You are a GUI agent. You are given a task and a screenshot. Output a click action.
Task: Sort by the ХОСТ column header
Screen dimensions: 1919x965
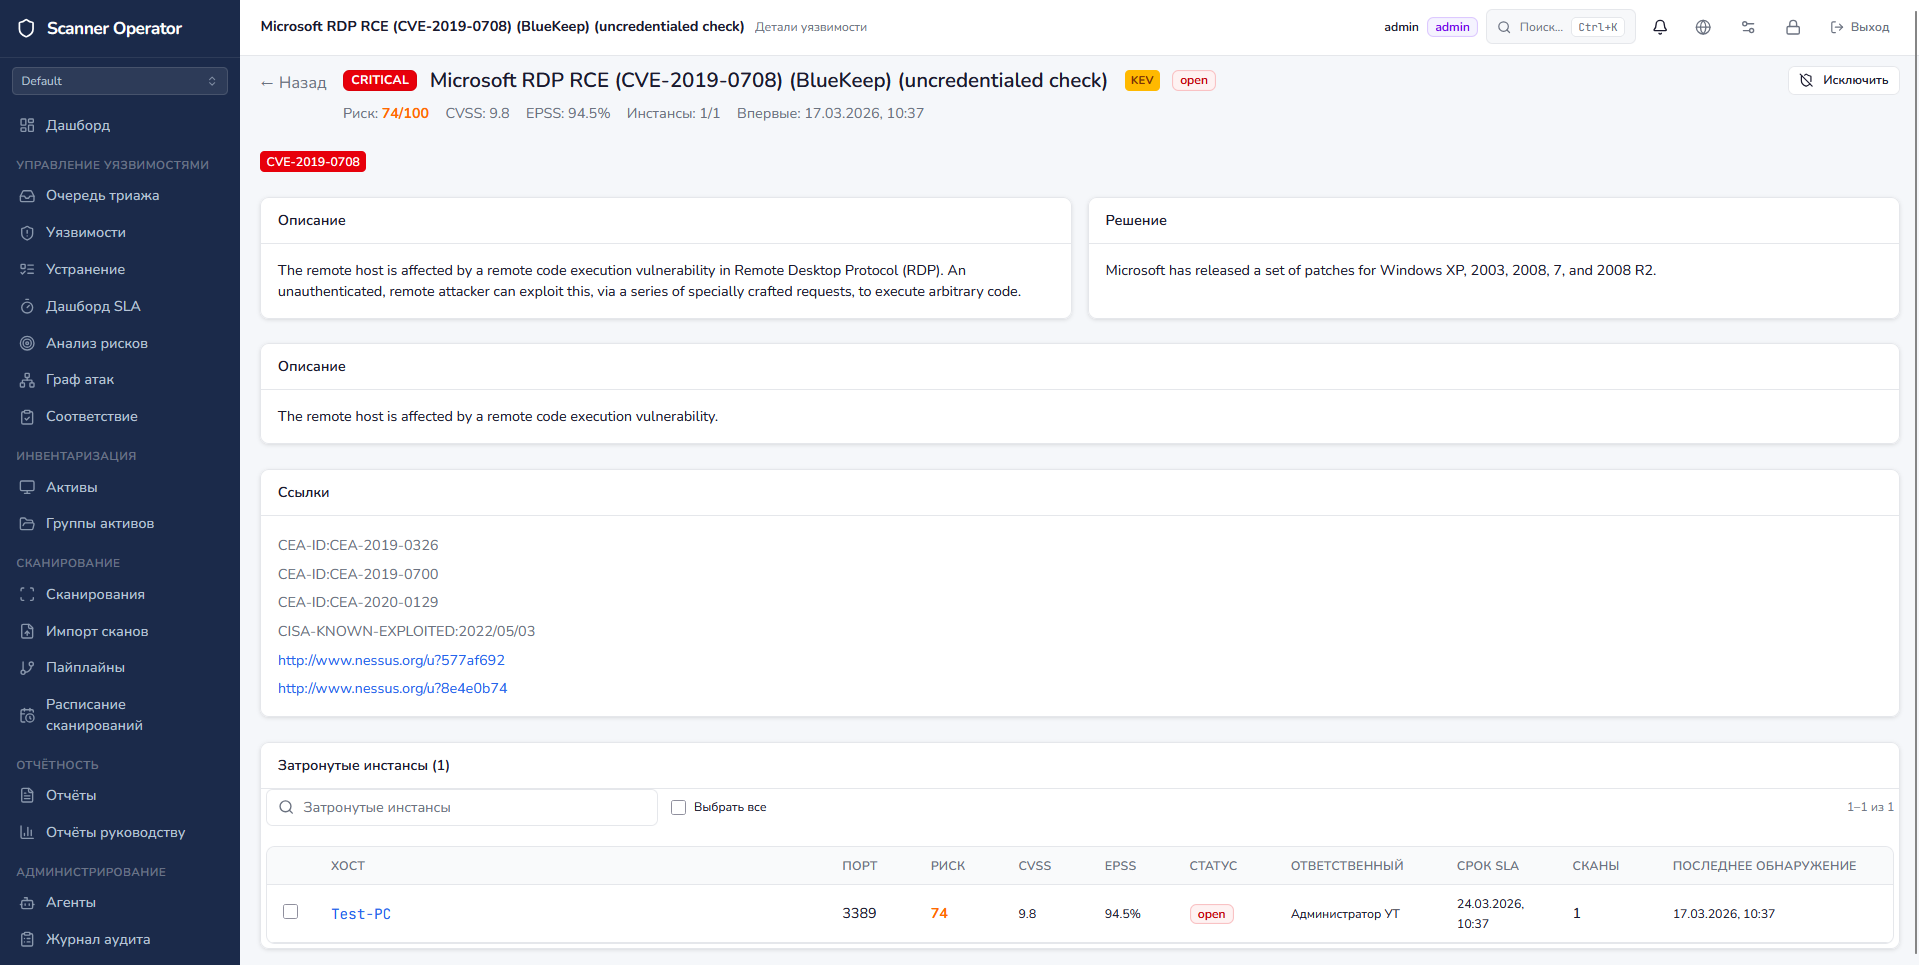pyautogui.click(x=348, y=866)
